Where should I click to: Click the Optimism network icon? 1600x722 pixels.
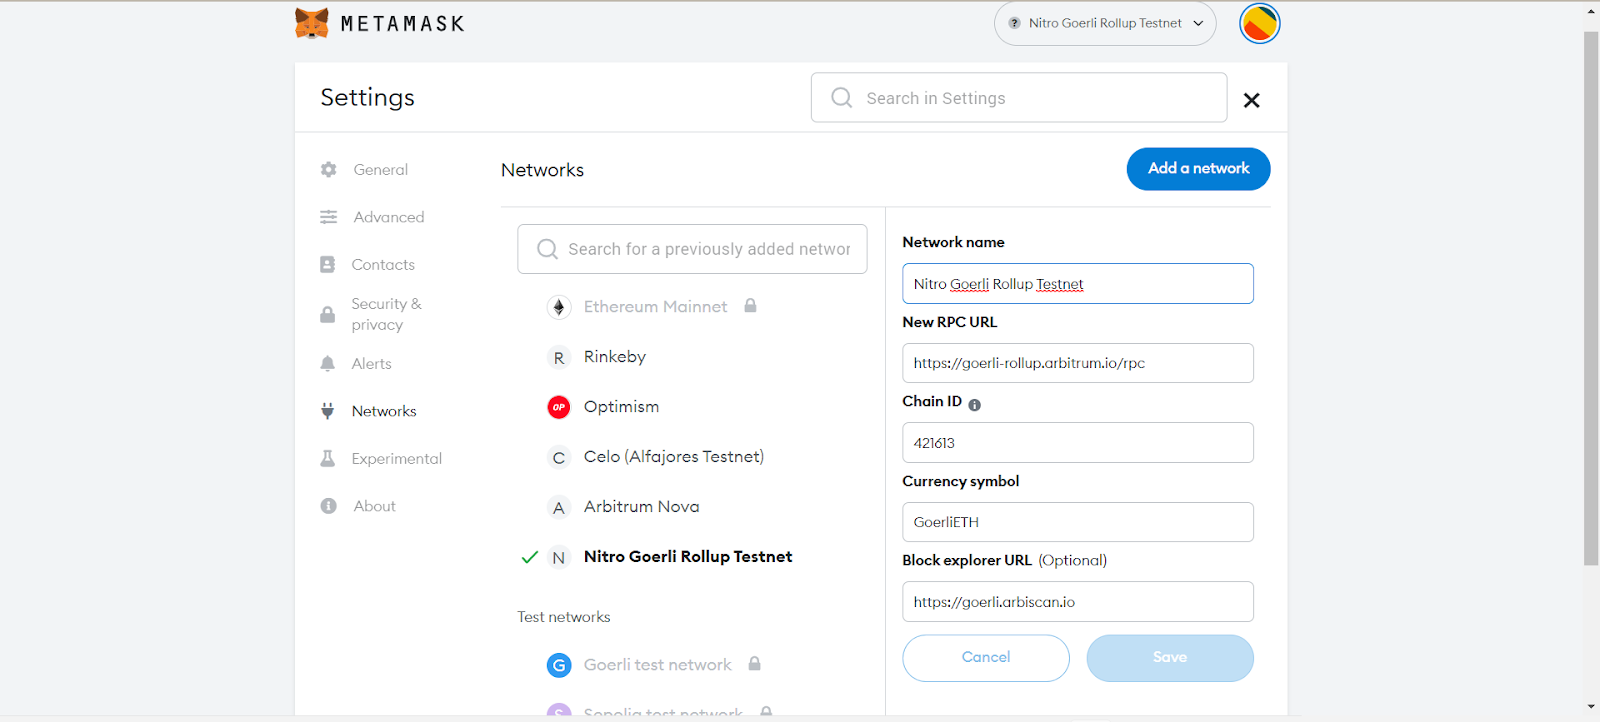tap(559, 407)
